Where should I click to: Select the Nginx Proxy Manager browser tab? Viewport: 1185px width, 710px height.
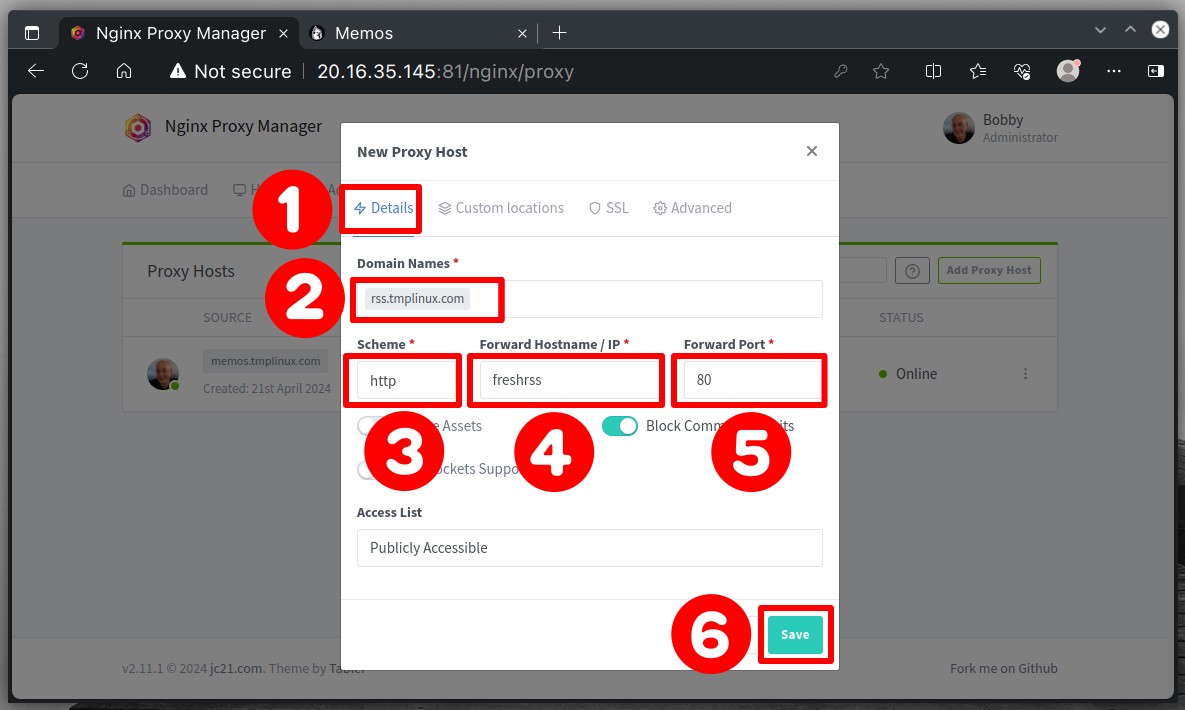pos(180,33)
